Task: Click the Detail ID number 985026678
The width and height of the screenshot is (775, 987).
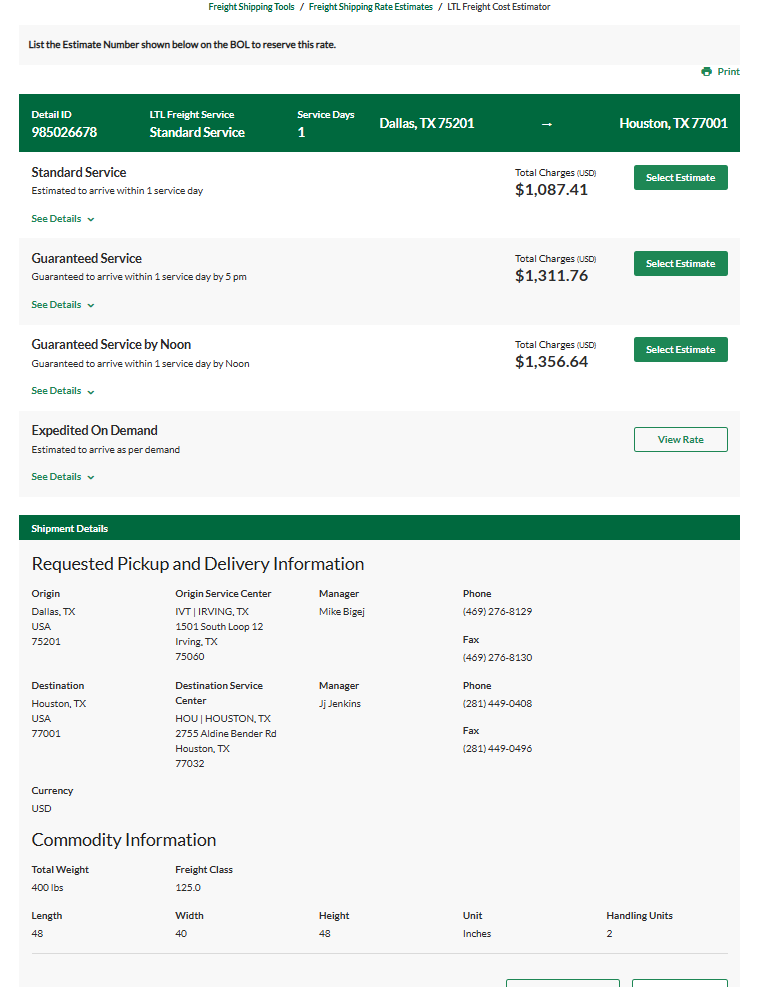Action: tap(64, 132)
